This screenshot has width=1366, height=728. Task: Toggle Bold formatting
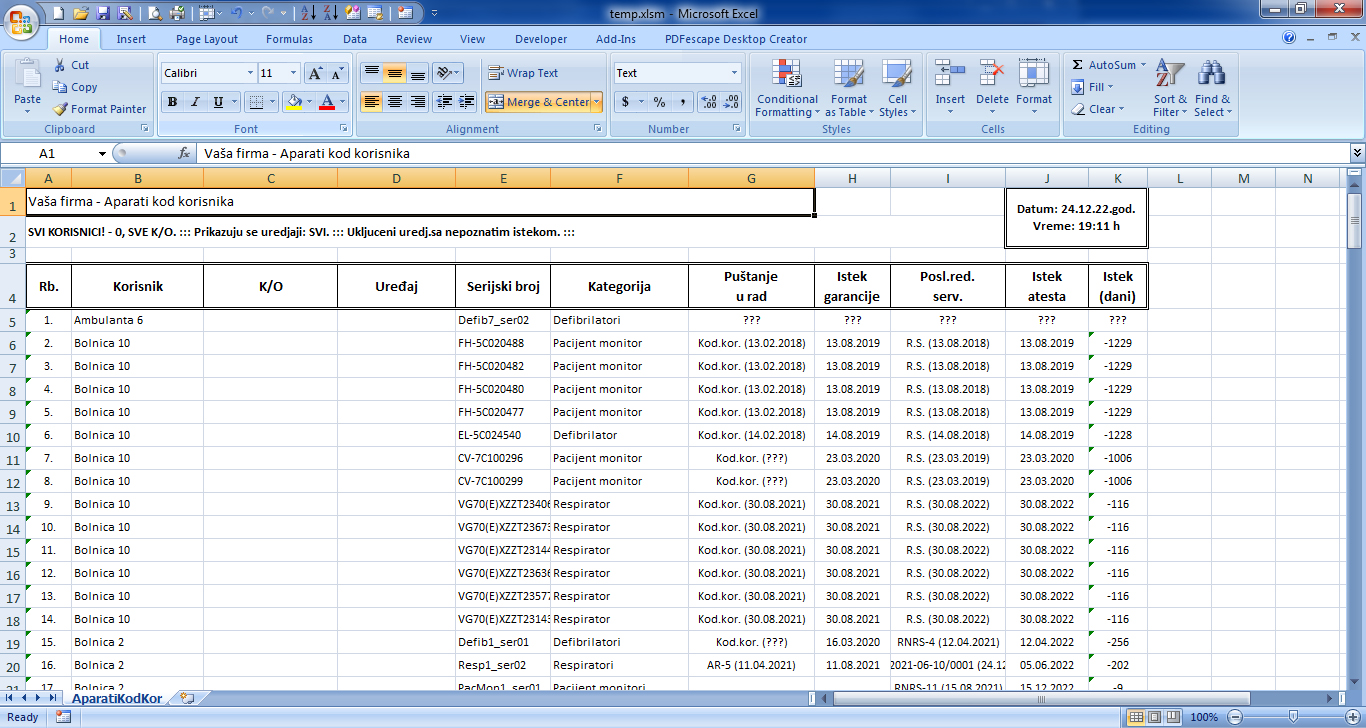point(172,102)
